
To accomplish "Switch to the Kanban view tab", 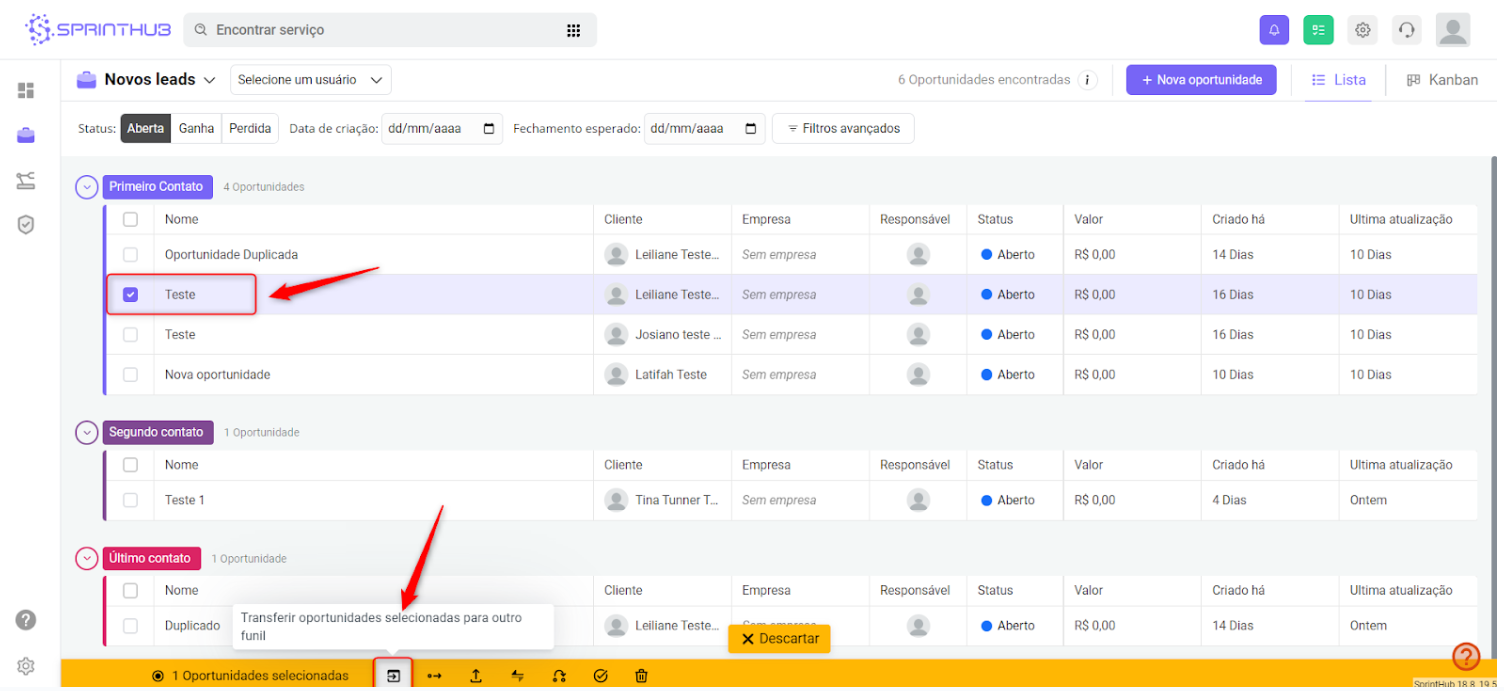I will 1441,80.
